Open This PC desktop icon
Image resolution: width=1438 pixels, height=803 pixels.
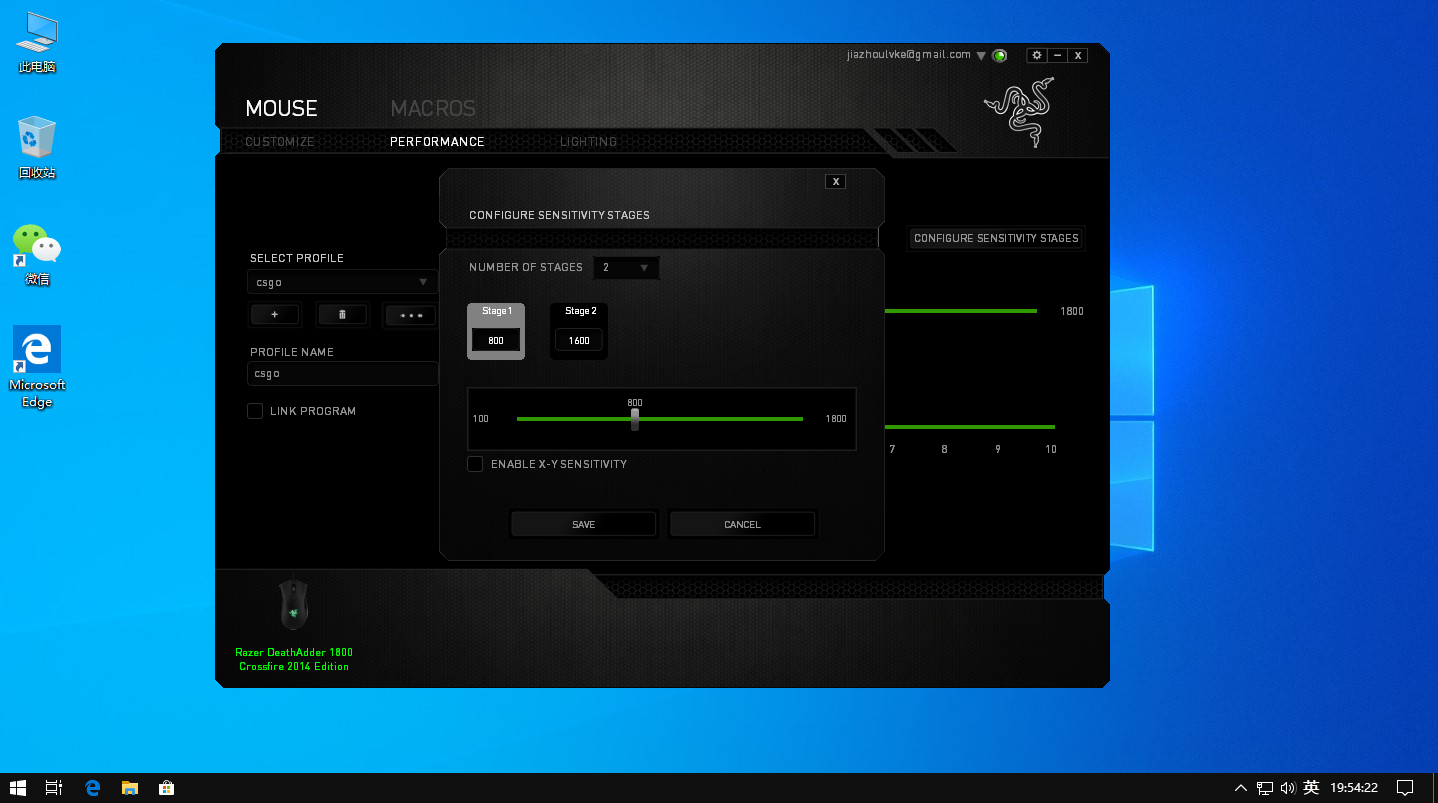pyautogui.click(x=37, y=42)
